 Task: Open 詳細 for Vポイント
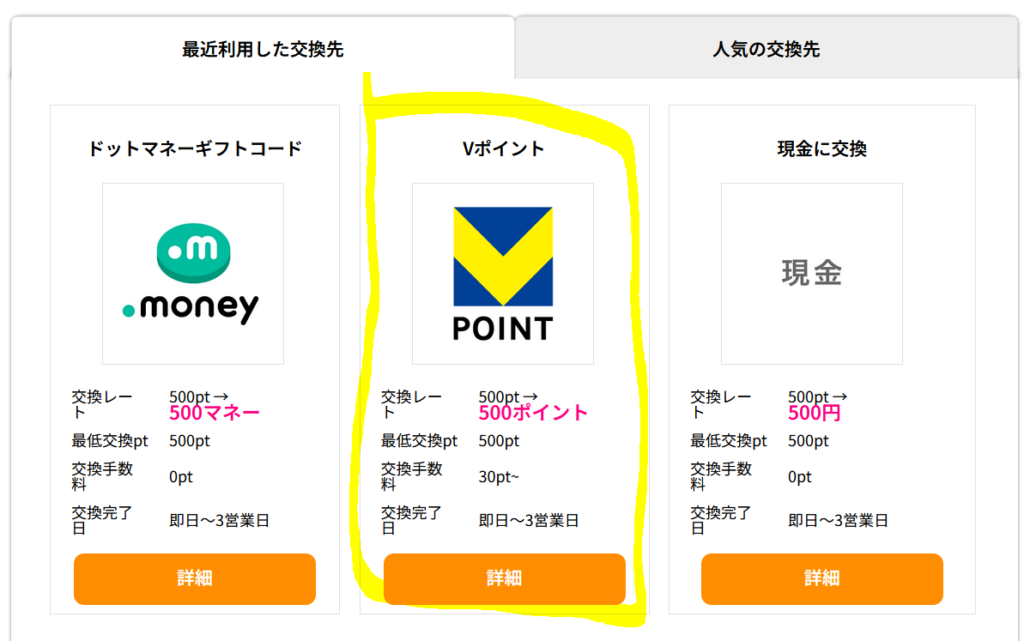504,579
